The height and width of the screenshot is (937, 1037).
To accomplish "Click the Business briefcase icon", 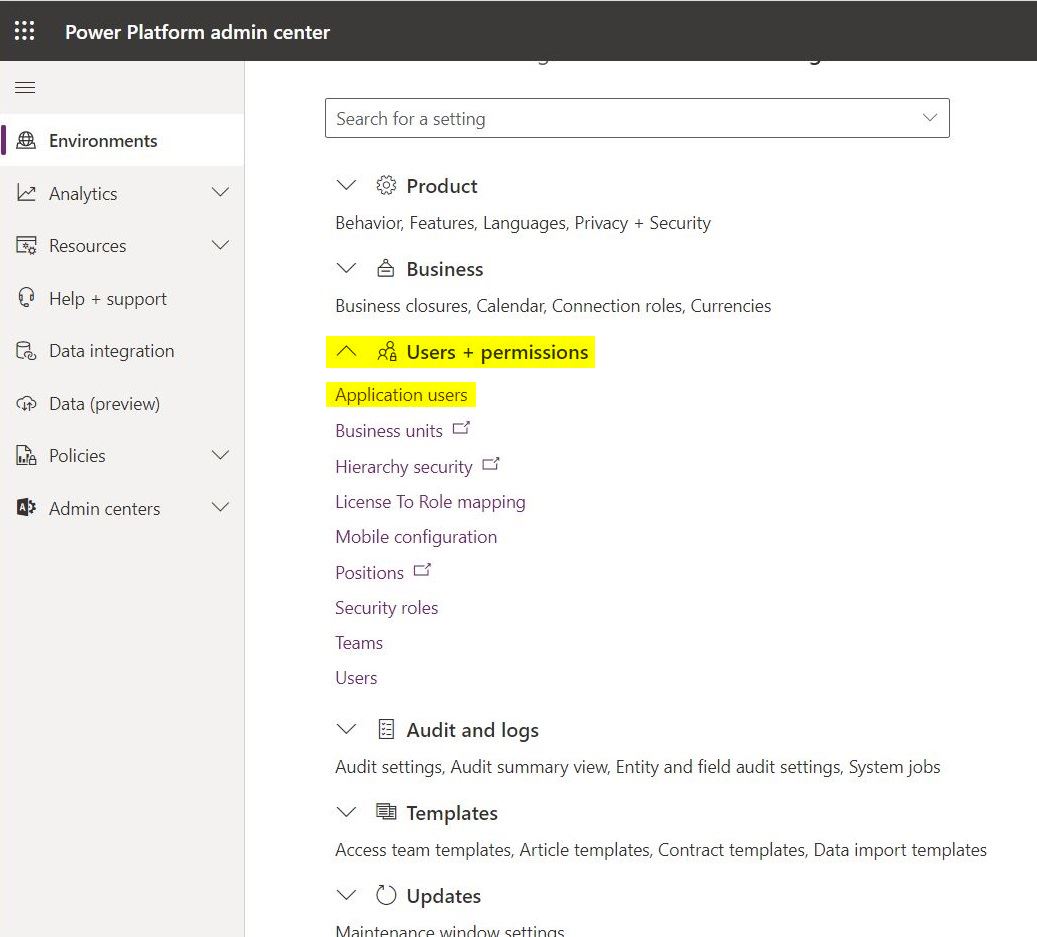I will [386, 268].
